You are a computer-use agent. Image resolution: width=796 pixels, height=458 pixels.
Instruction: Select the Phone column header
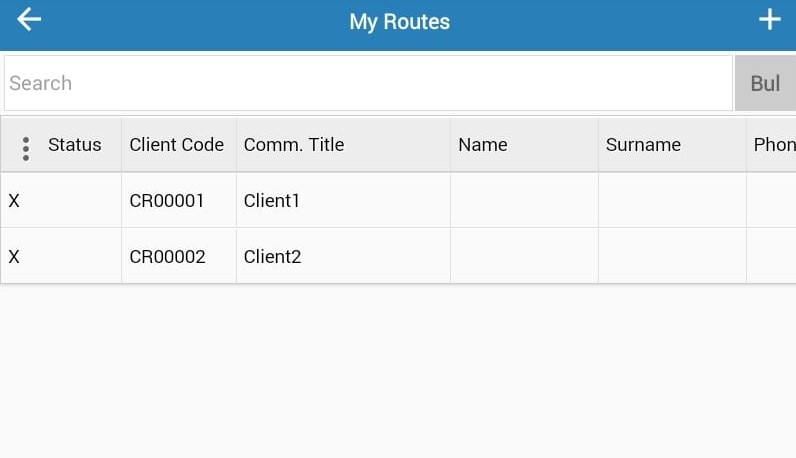pos(774,145)
